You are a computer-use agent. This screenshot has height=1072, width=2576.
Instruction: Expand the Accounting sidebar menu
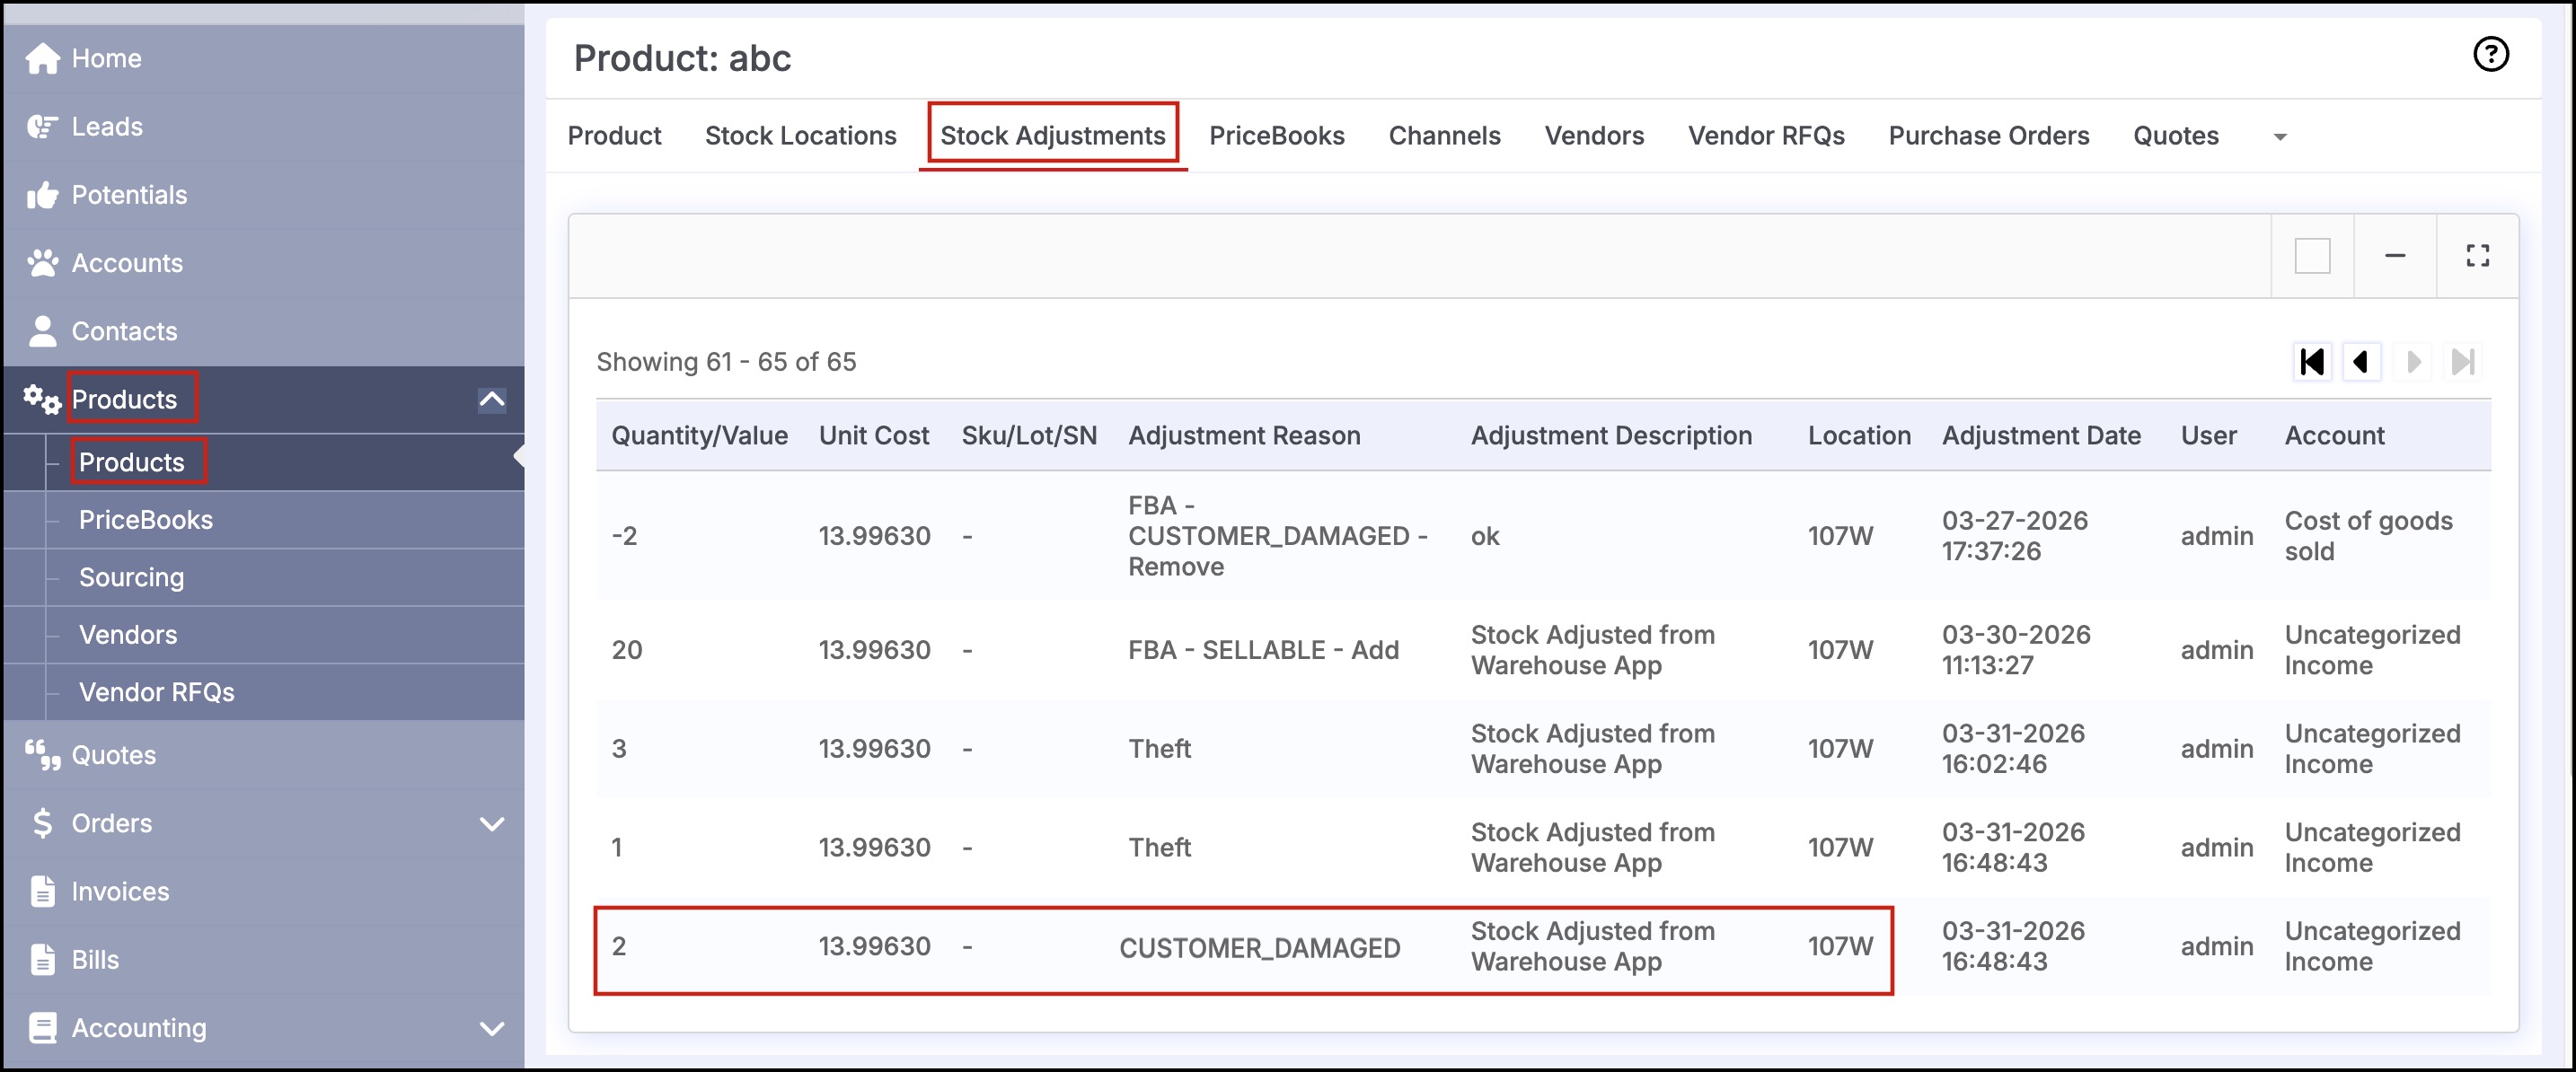point(491,1027)
